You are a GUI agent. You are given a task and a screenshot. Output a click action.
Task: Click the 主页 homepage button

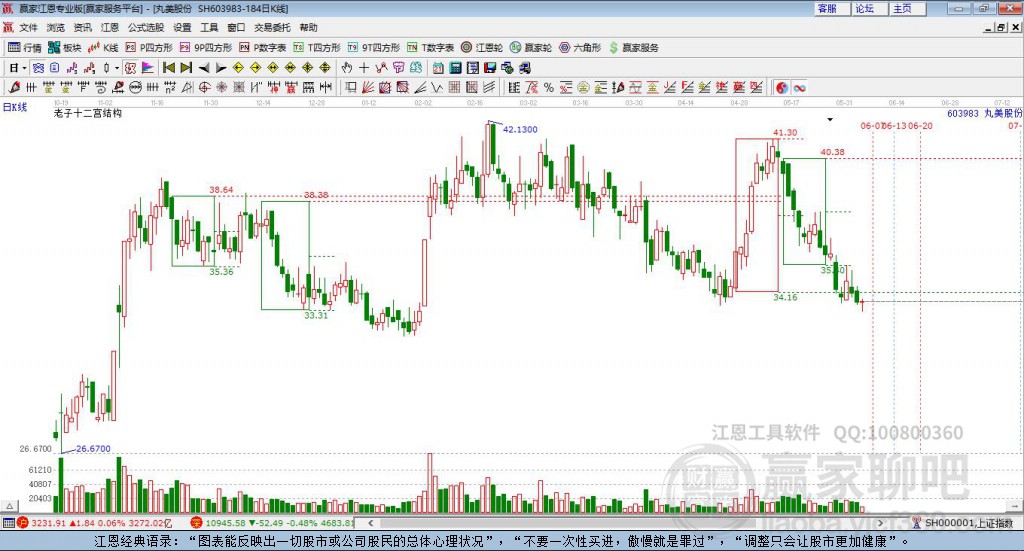tap(907, 8)
